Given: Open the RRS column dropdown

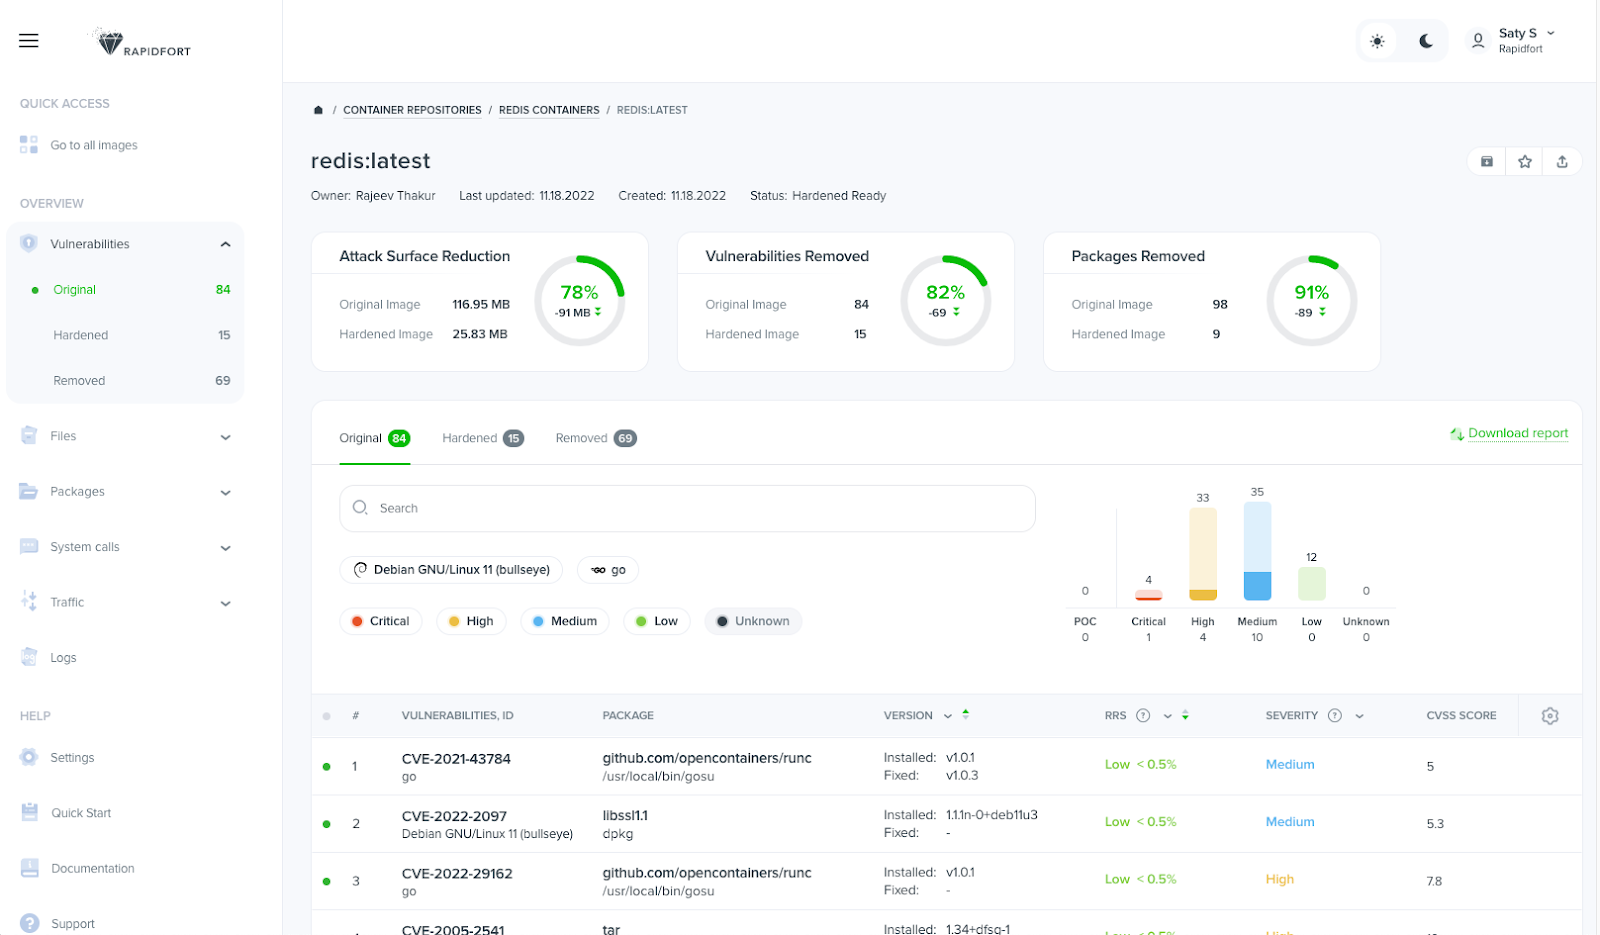Looking at the screenshot, I should (x=1167, y=716).
